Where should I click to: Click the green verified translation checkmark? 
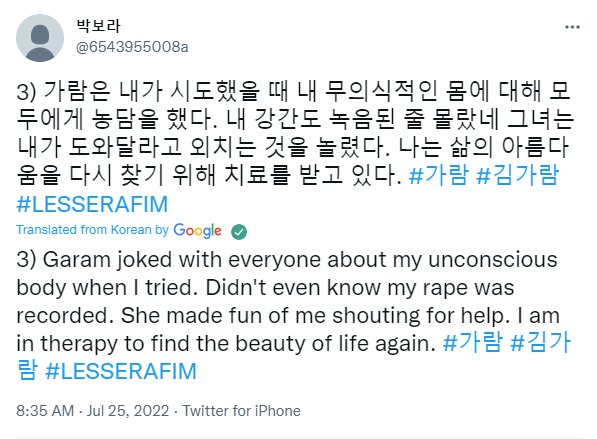click(239, 231)
